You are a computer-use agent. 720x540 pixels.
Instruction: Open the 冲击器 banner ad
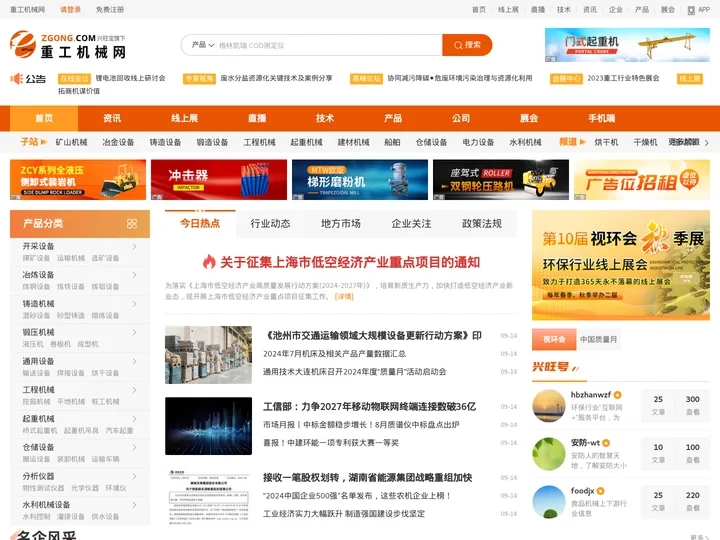(x=219, y=180)
